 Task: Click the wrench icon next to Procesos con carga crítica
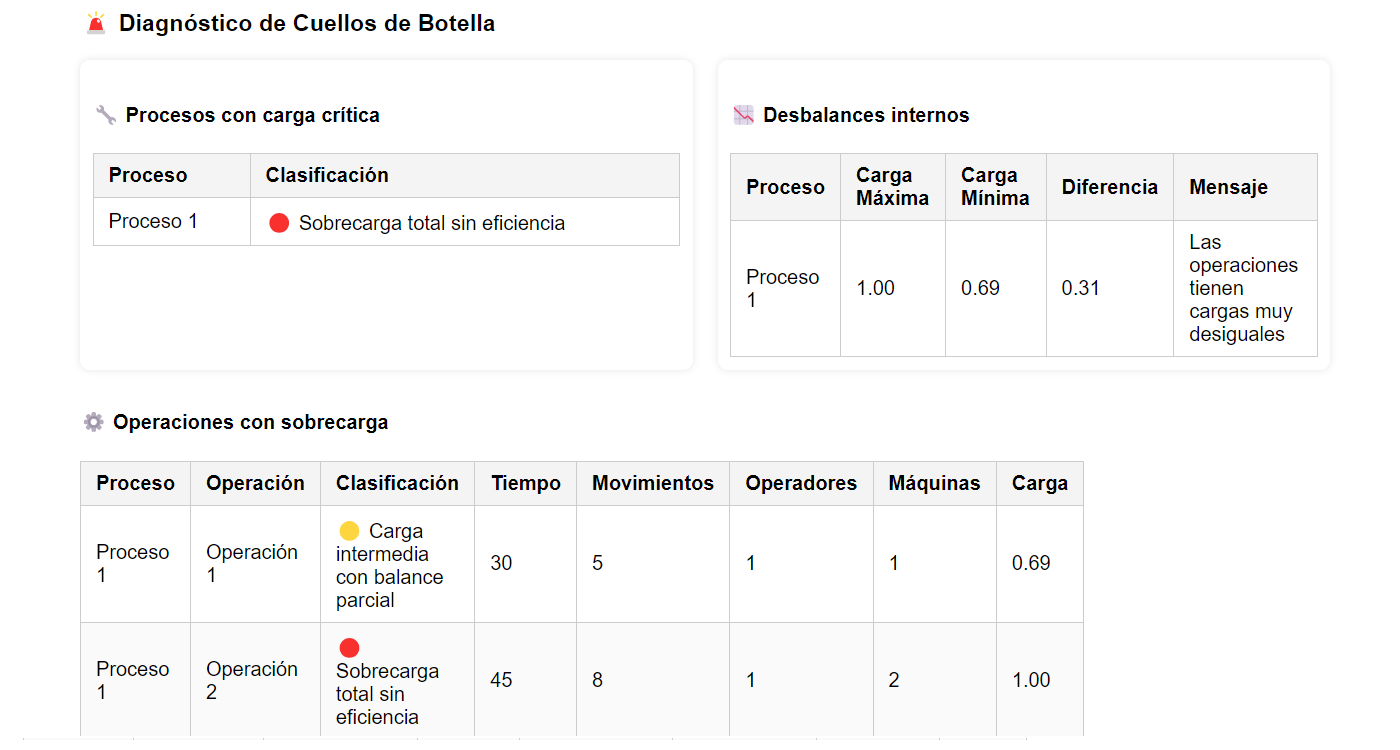point(105,115)
